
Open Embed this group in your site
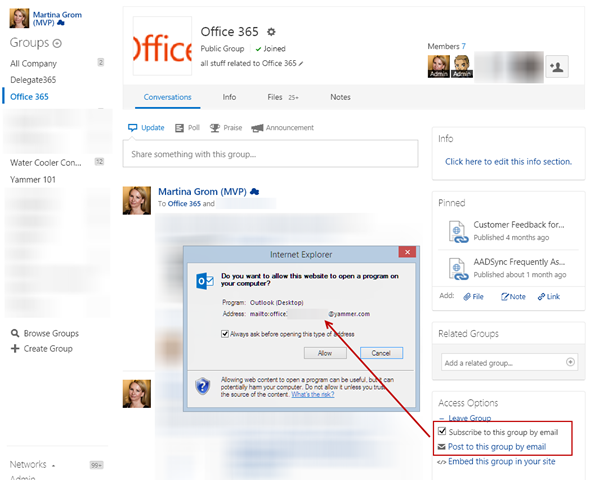pos(501,462)
